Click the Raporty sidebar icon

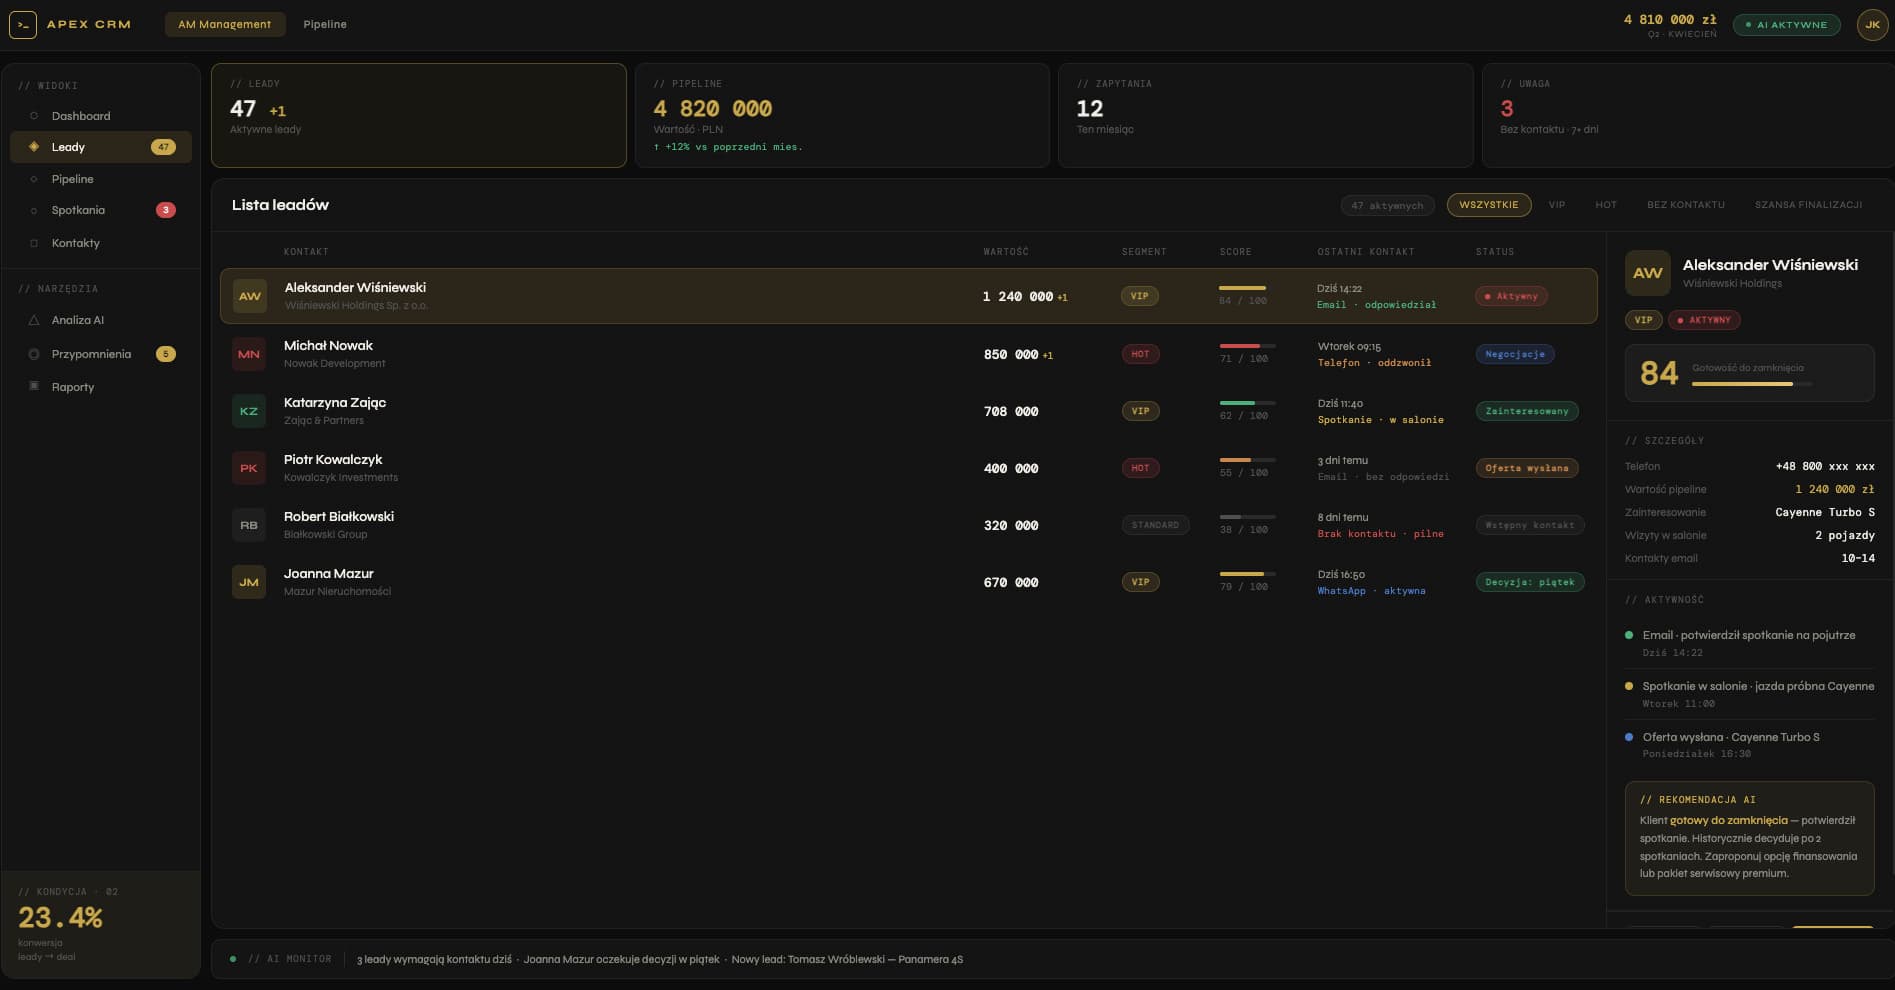(x=34, y=386)
